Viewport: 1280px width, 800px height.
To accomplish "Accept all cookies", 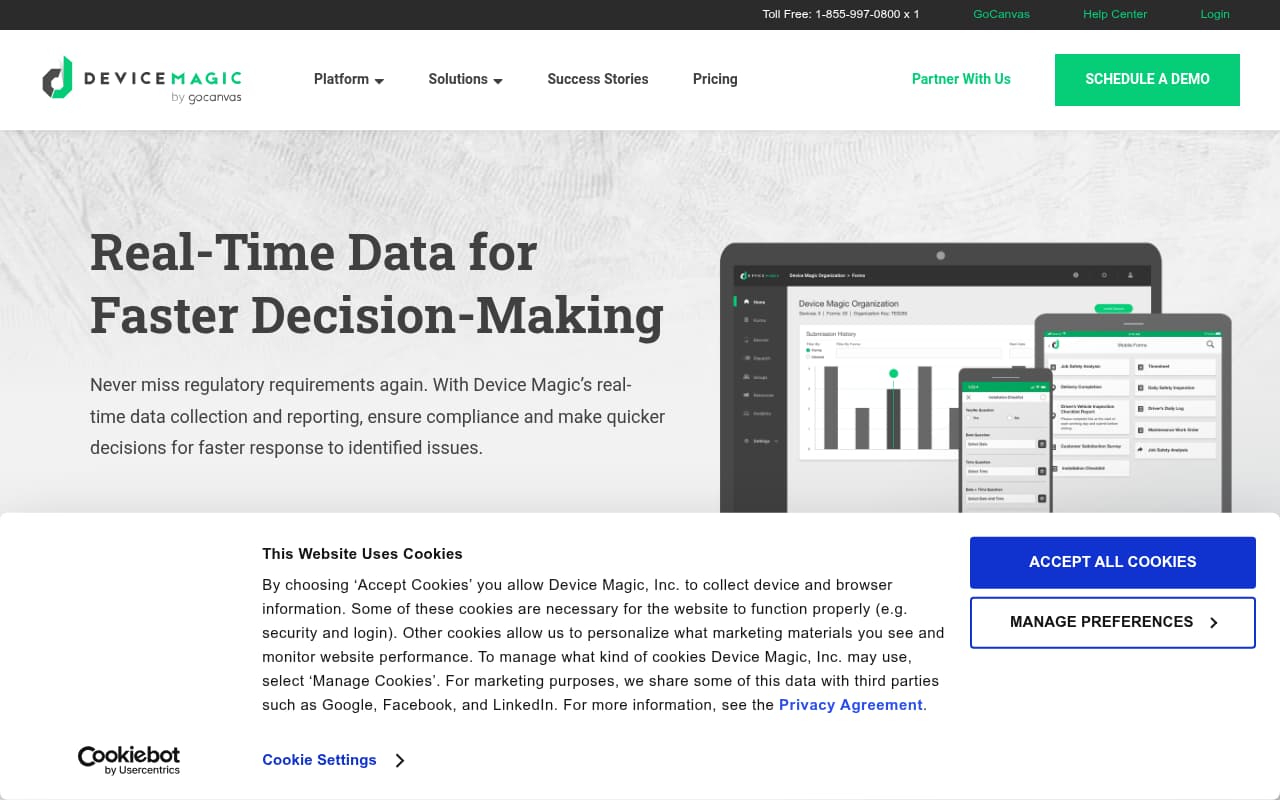I will click(1113, 562).
